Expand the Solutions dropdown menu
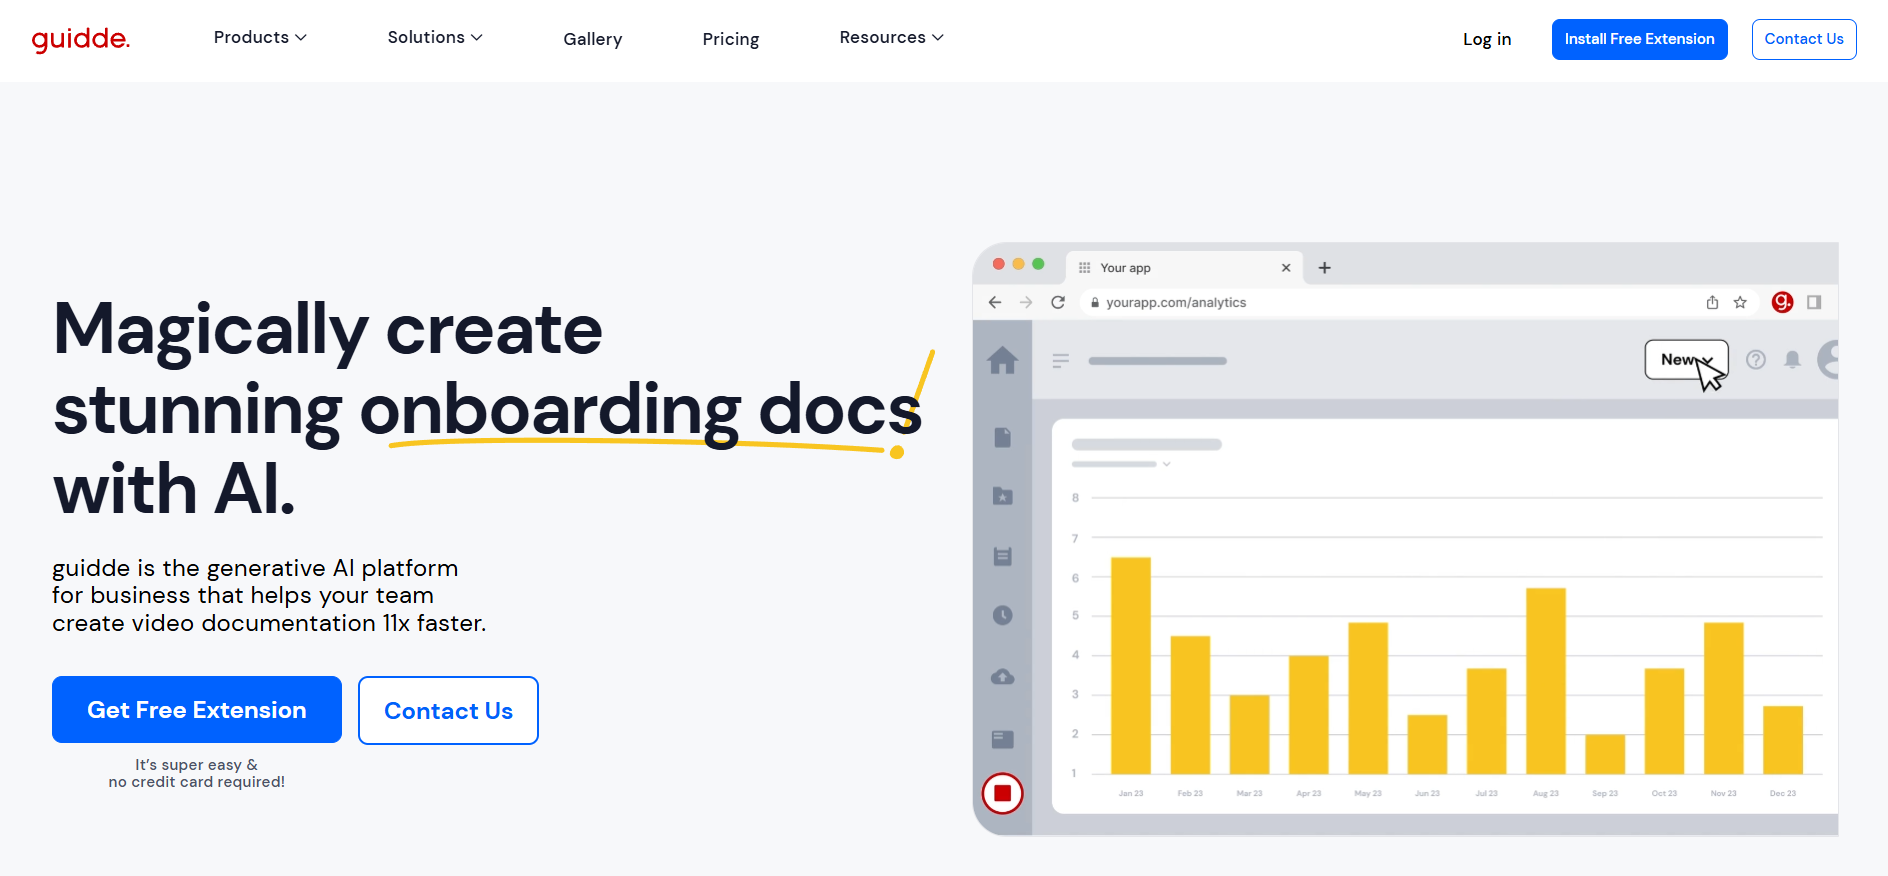 [435, 38]
